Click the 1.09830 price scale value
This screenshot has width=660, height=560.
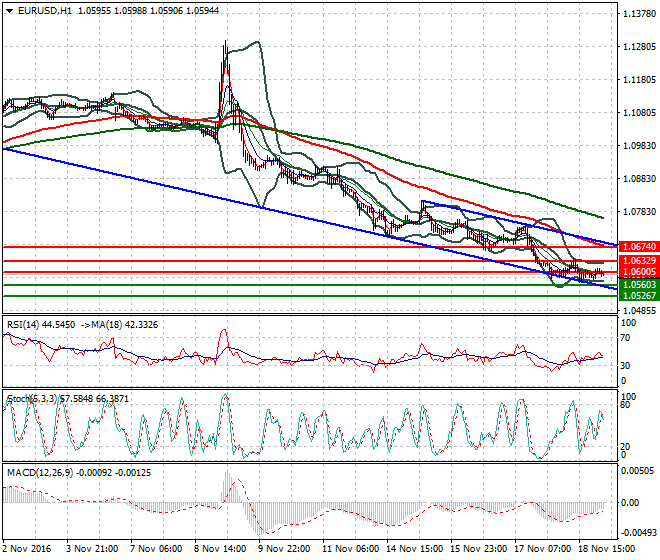[639, 145]
